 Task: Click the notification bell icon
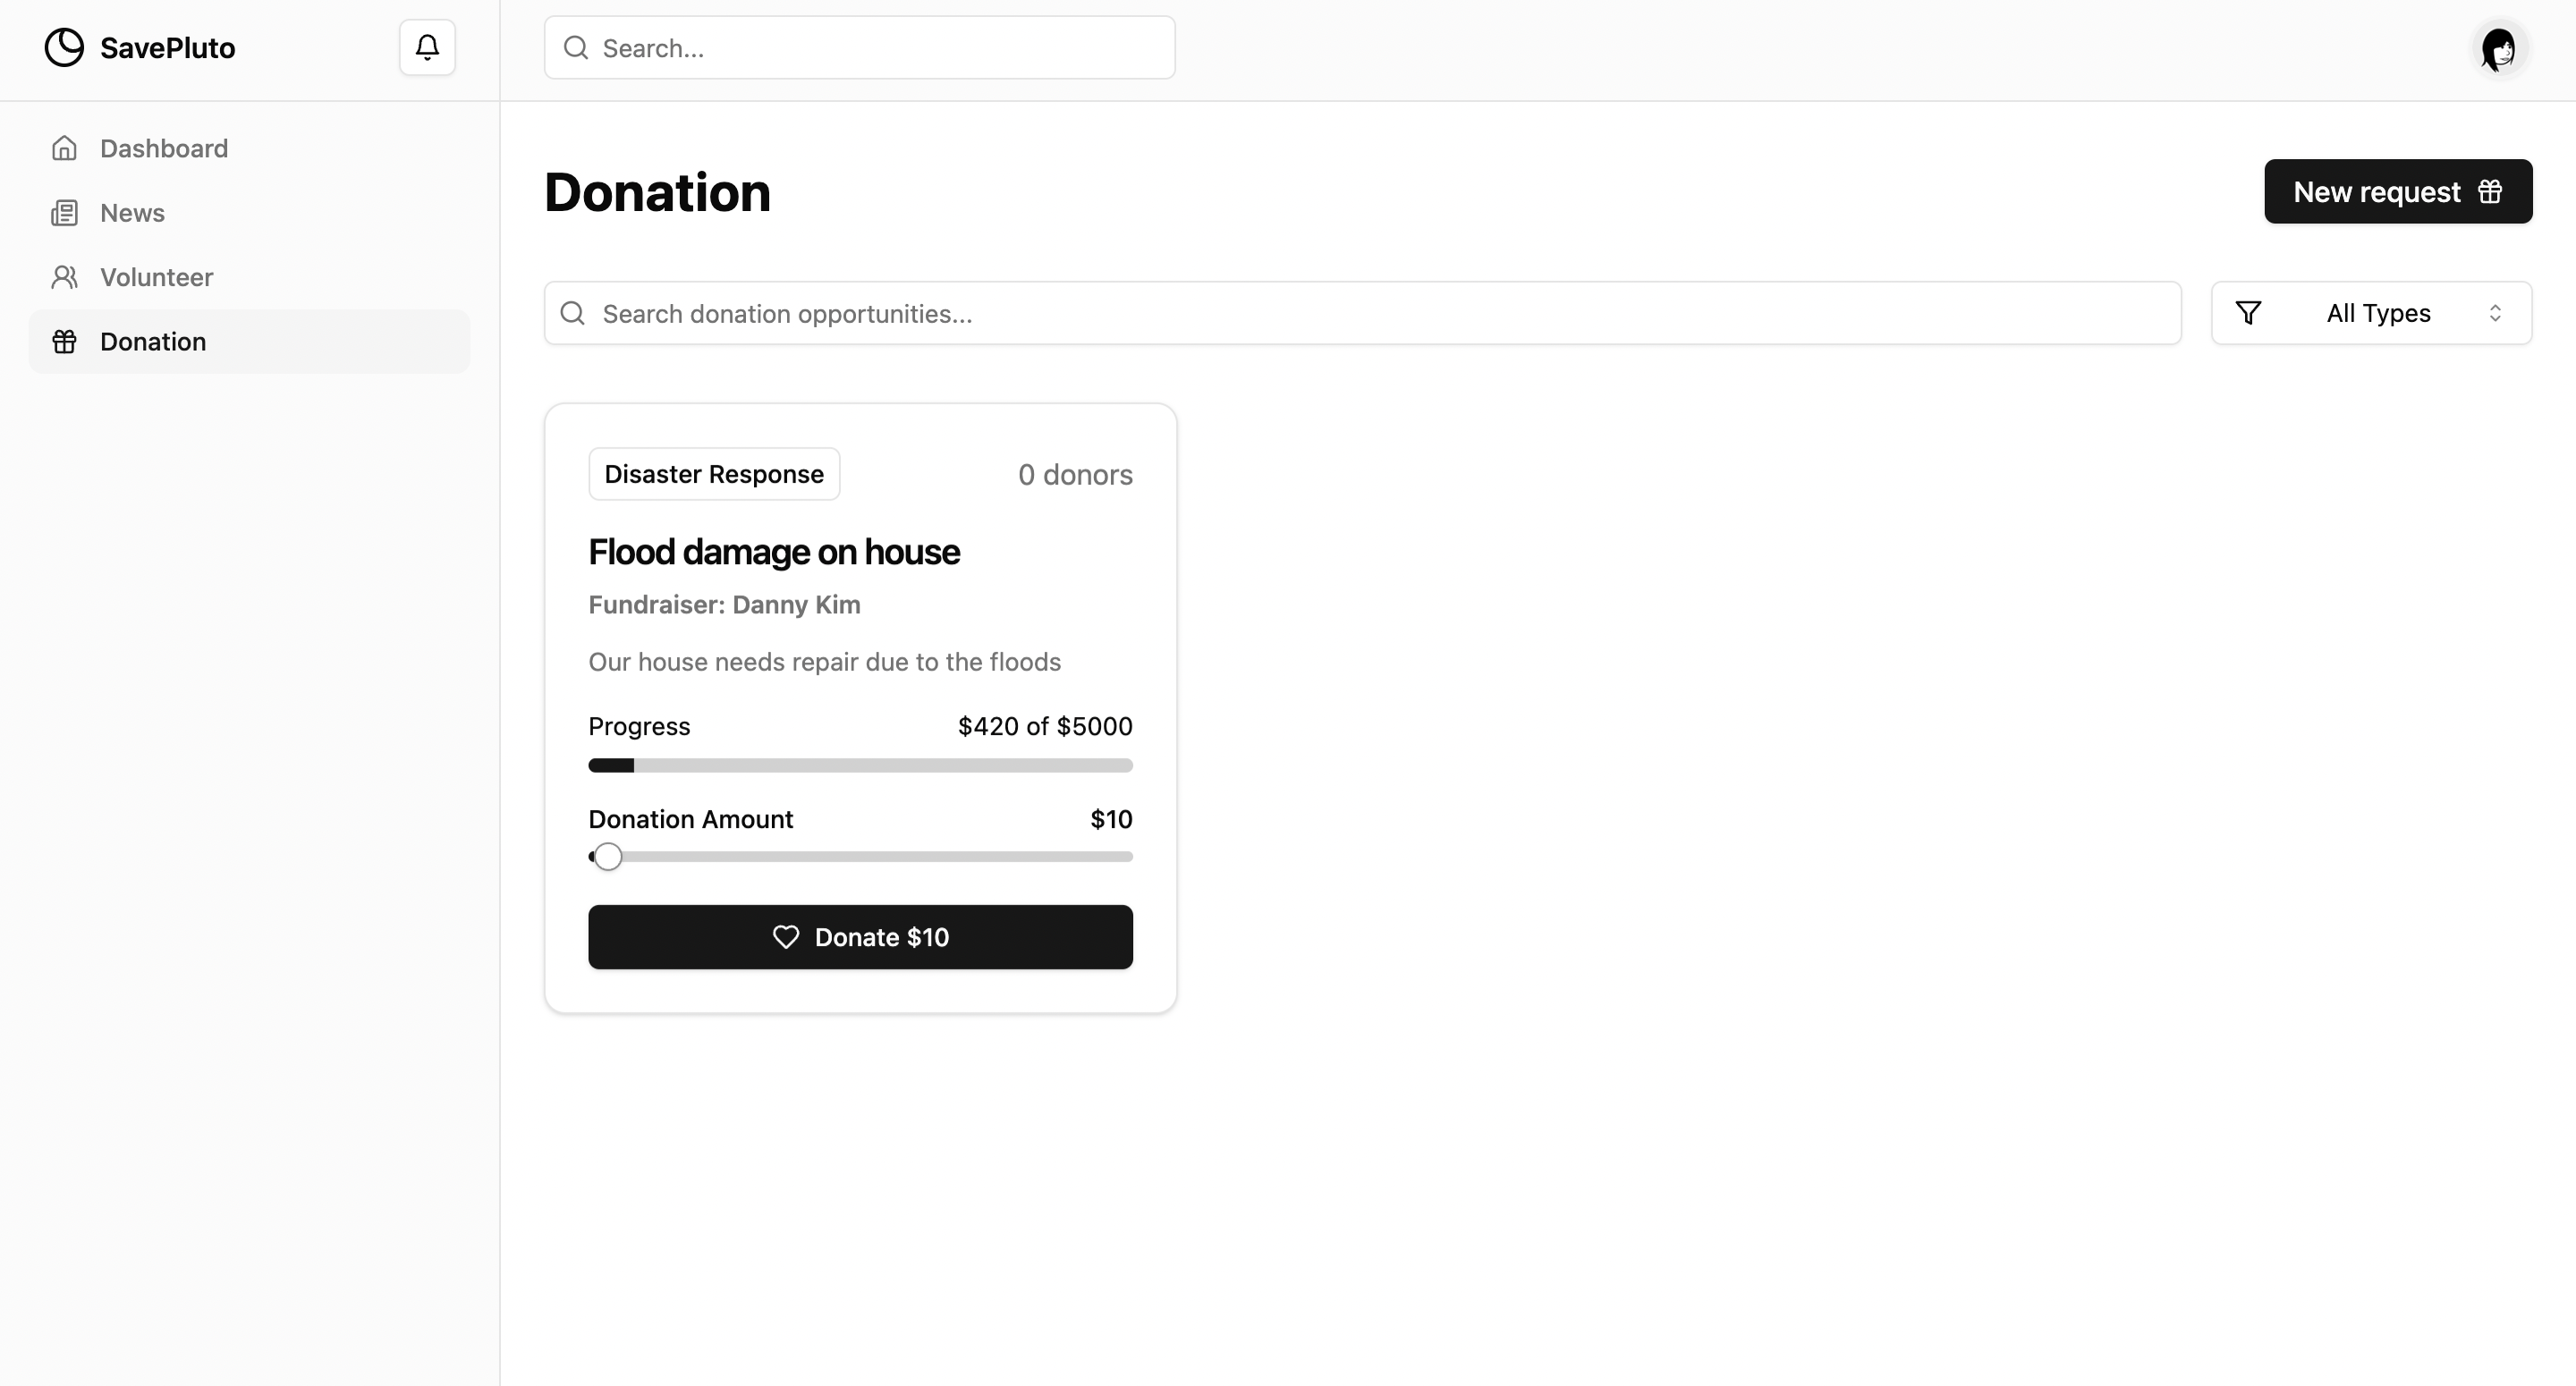427,47
